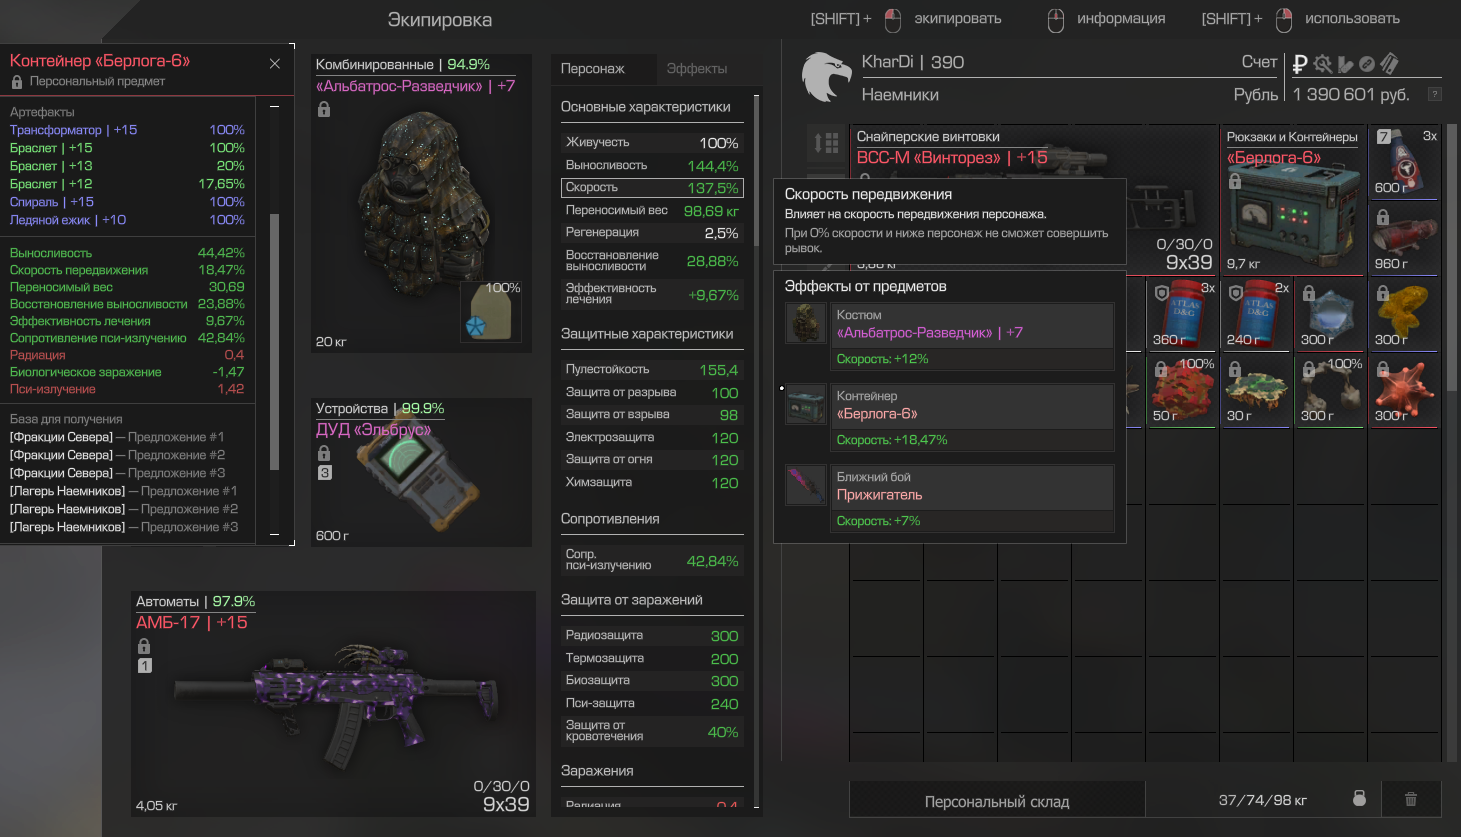Click the Контейнер «Берлога-6» effect entry

tap(972, 418)
